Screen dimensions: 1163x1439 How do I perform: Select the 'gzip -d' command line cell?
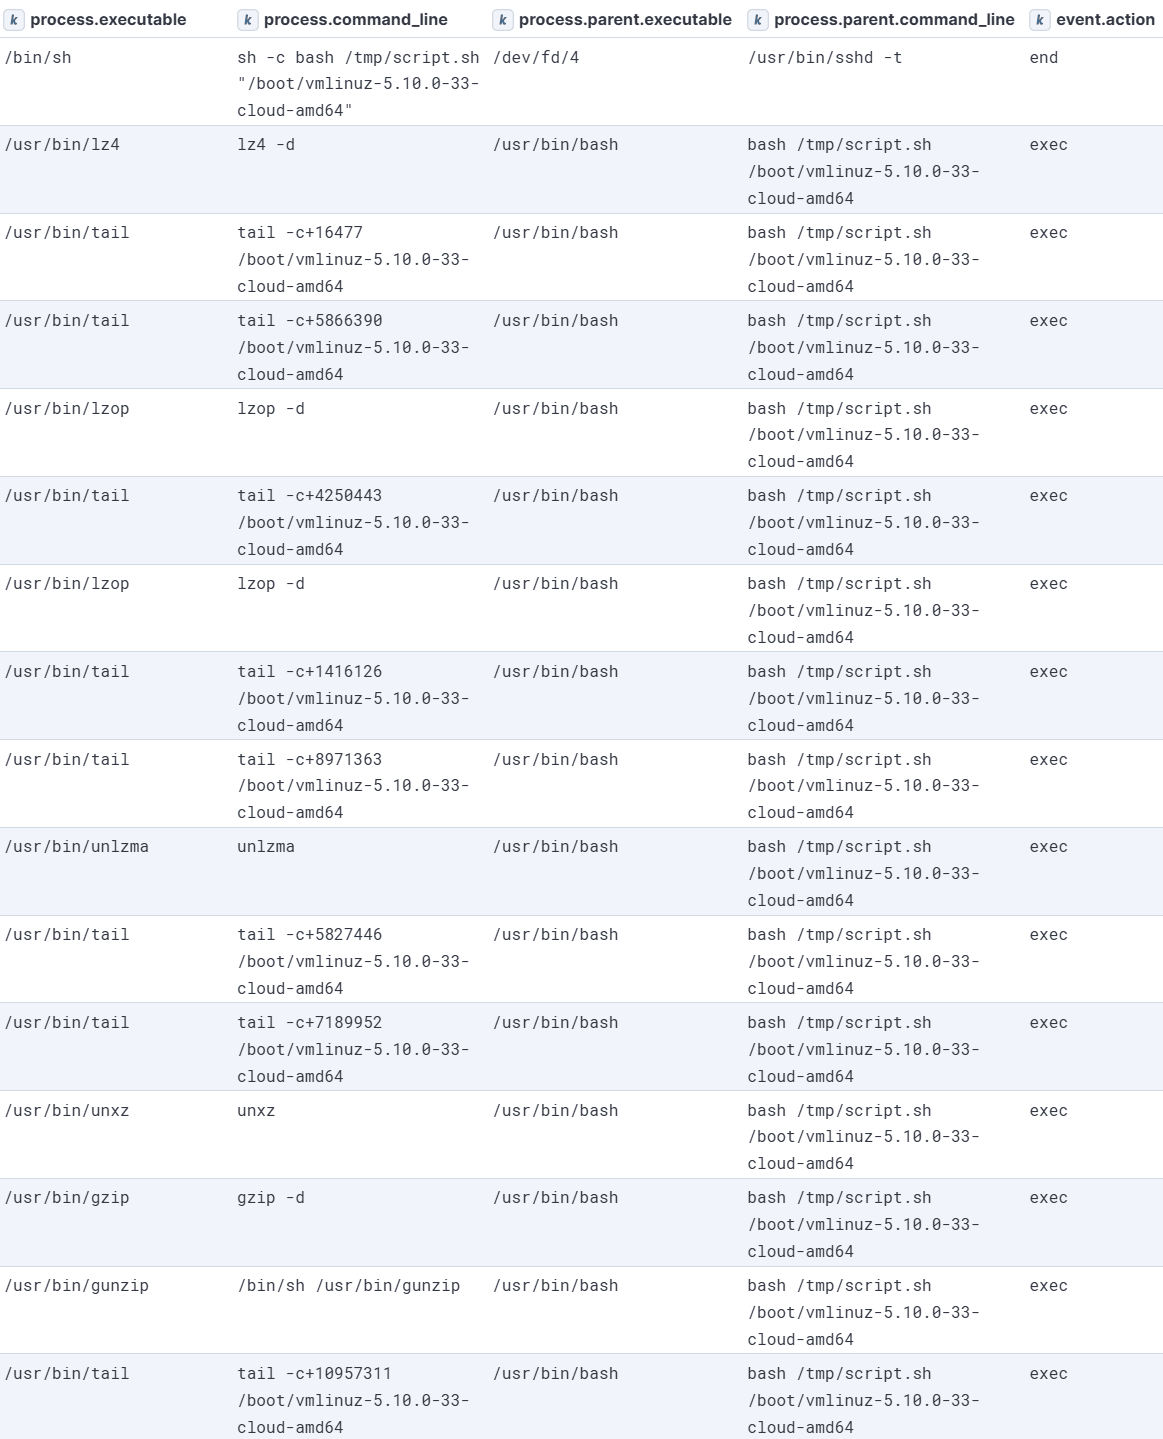271,1198
